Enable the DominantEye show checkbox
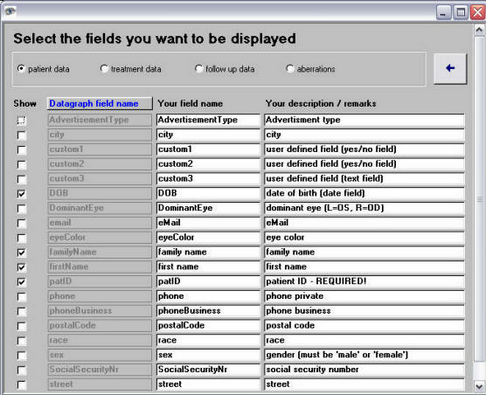 click(21, 208)
